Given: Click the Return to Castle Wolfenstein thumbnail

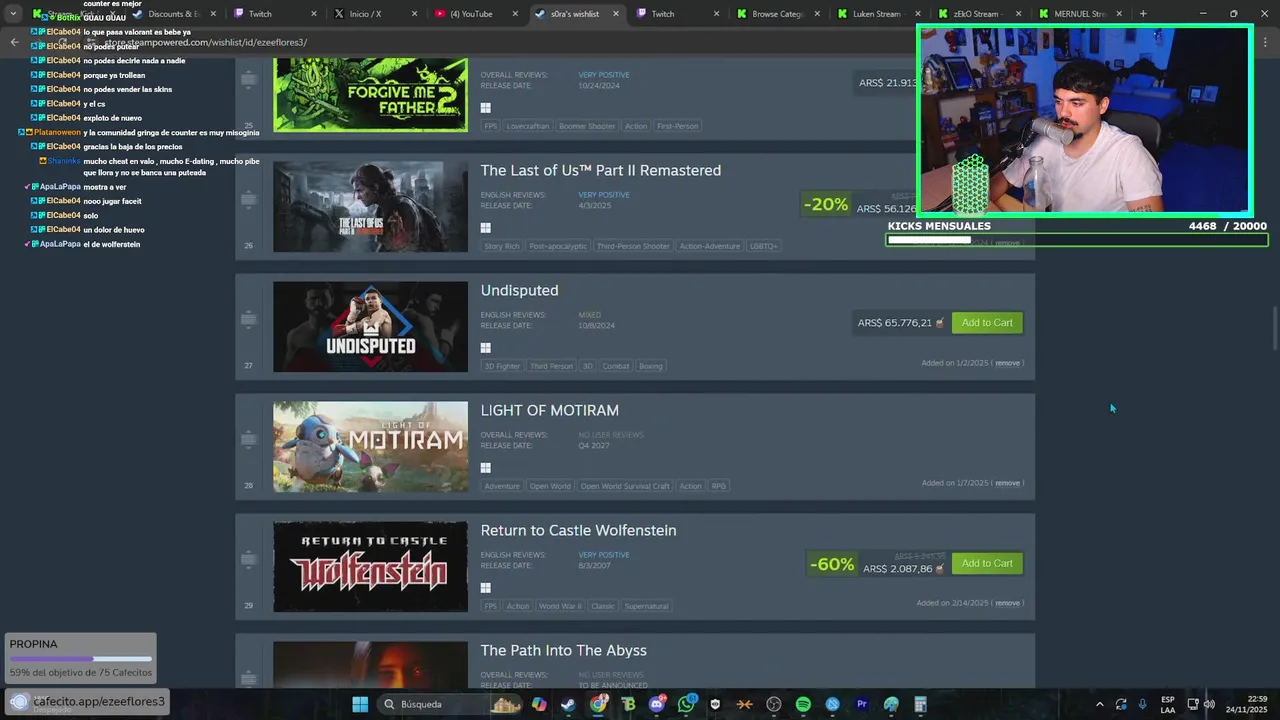Looking at the screenshot, I should (370, 567).
